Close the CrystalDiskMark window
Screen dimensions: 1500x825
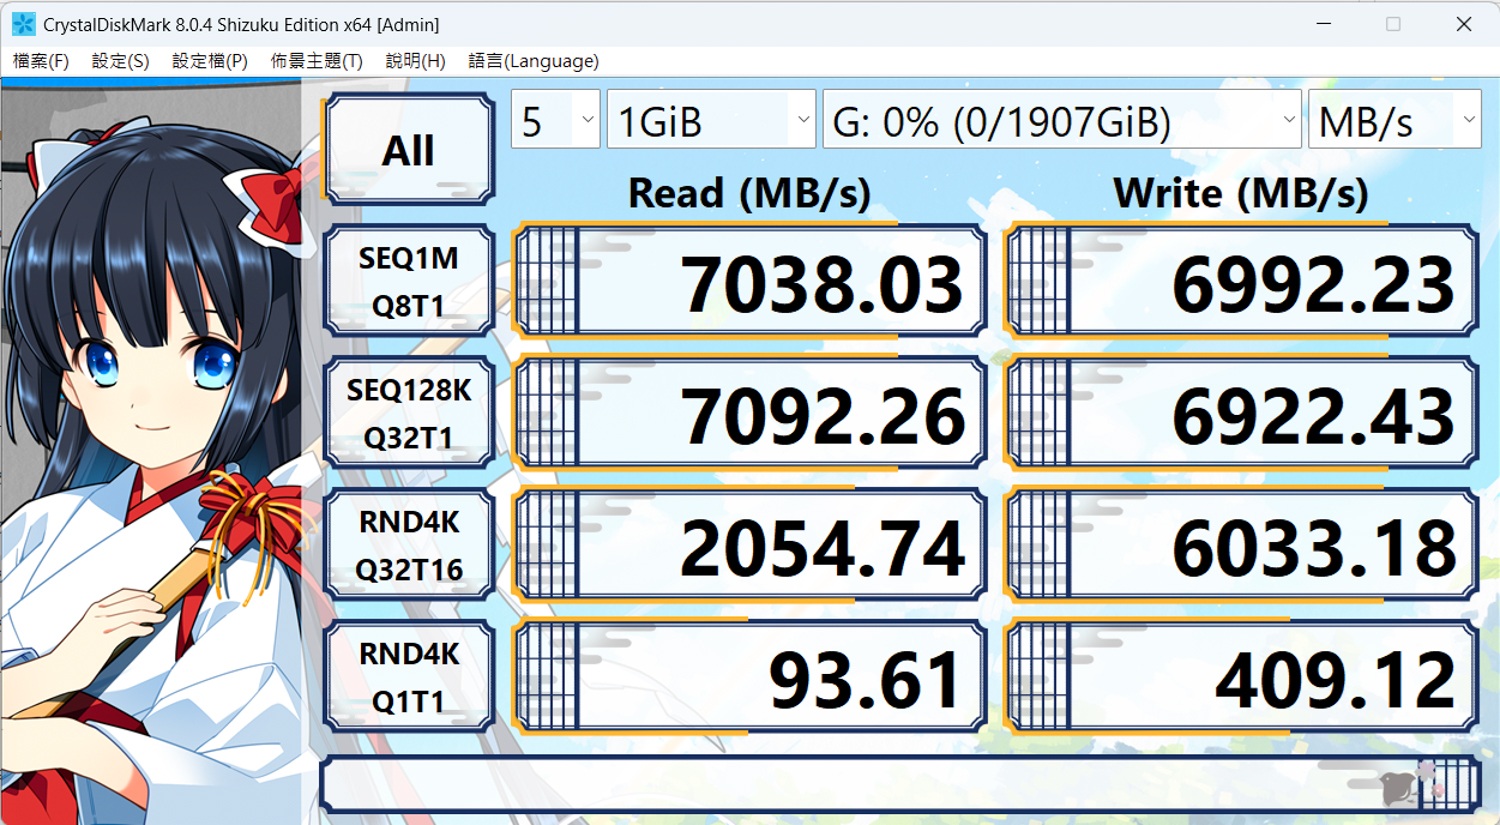tap(1464, 24)
